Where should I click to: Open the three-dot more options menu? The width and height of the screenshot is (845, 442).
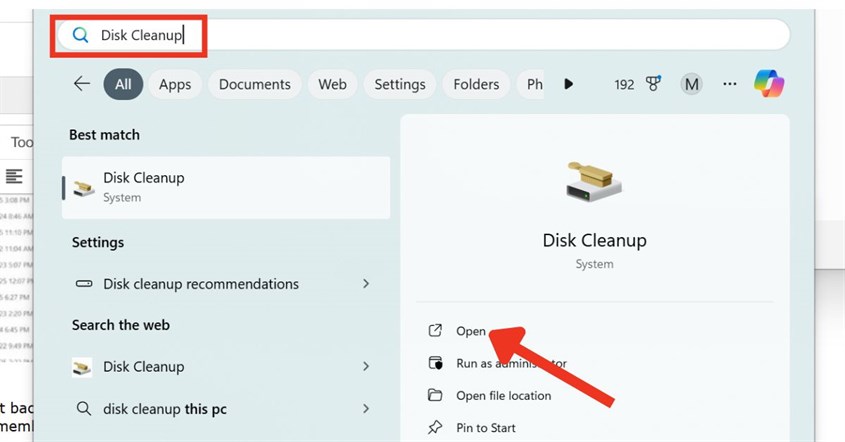730,84
